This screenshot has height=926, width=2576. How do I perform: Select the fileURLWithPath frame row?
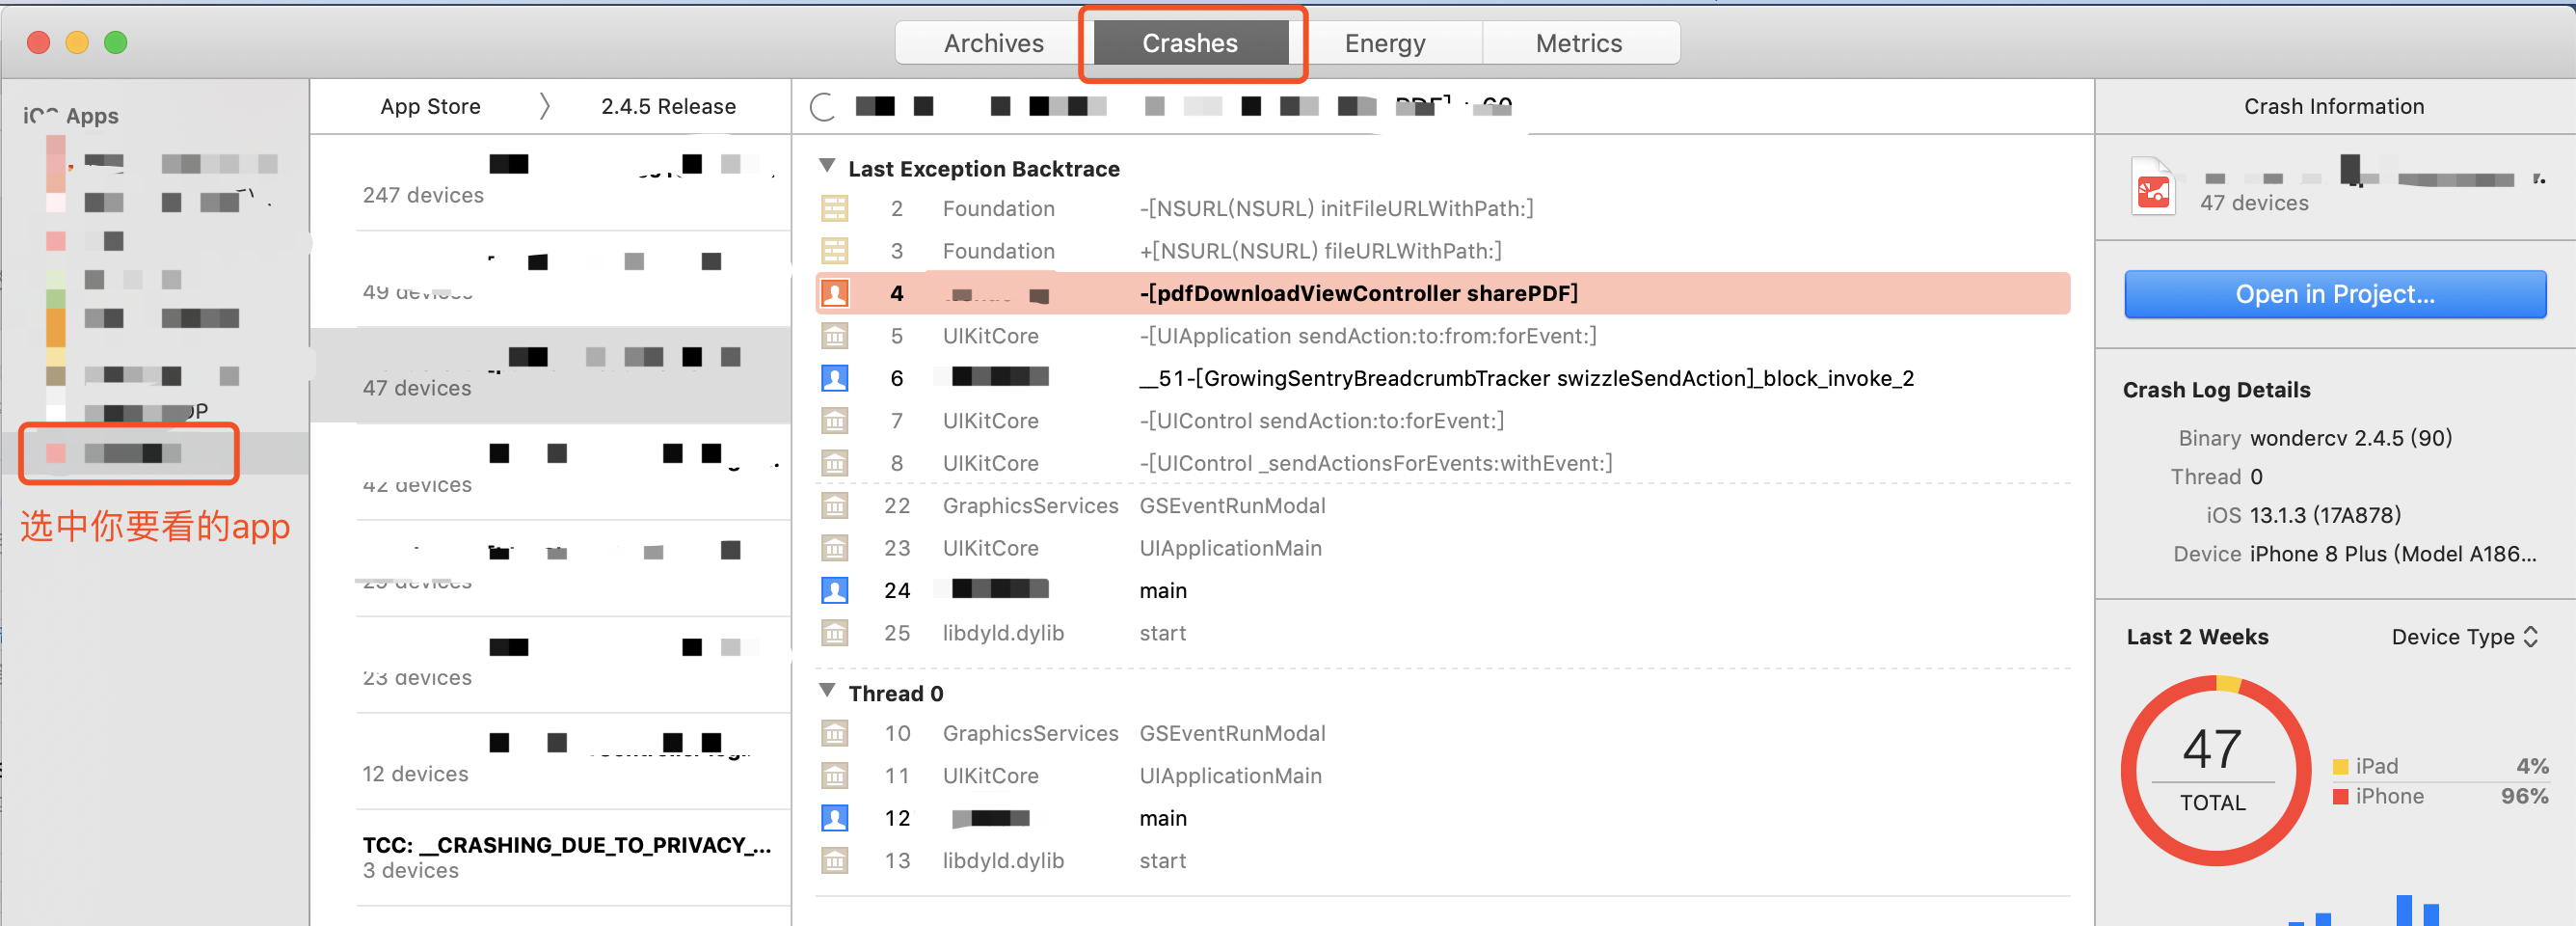[1442, 251]
